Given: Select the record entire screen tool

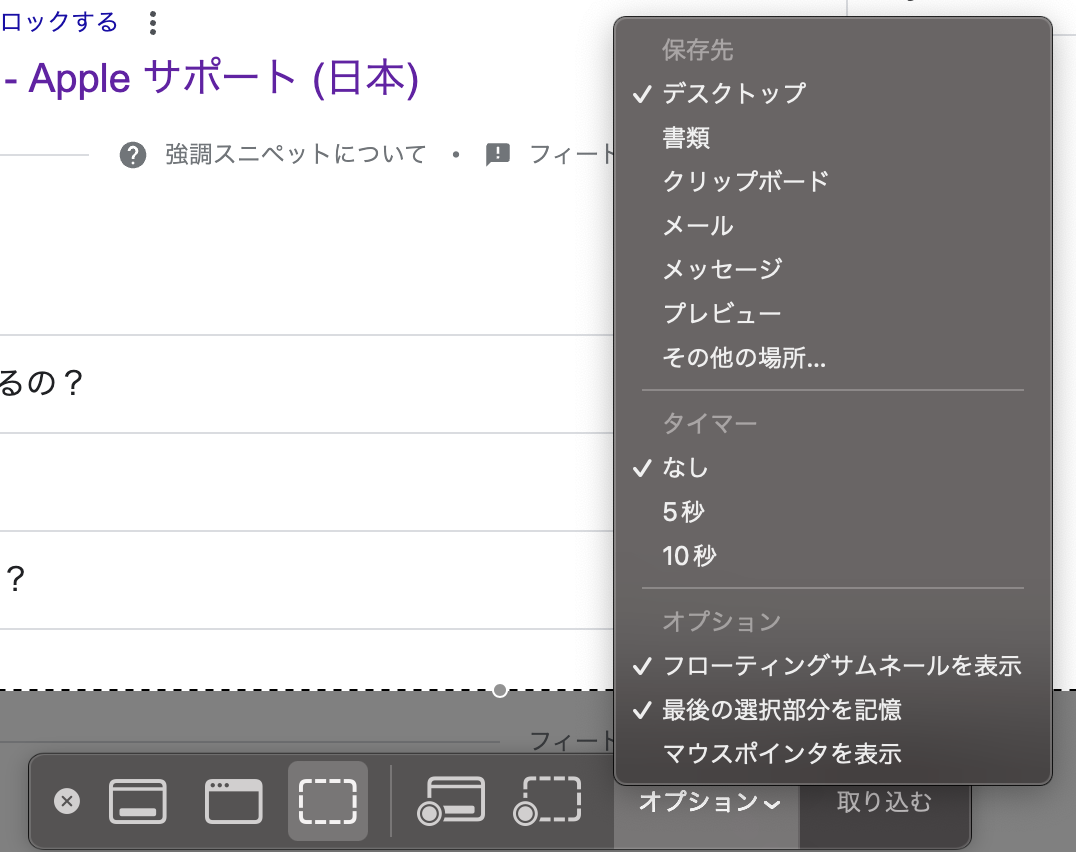Looking at the screenshot, I should point(451,799).
